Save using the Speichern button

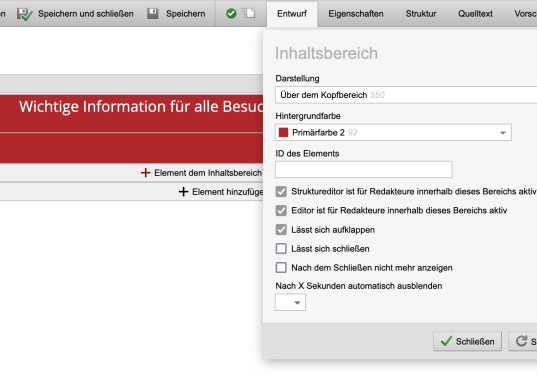pyautogui.click(x=177, y=14)
